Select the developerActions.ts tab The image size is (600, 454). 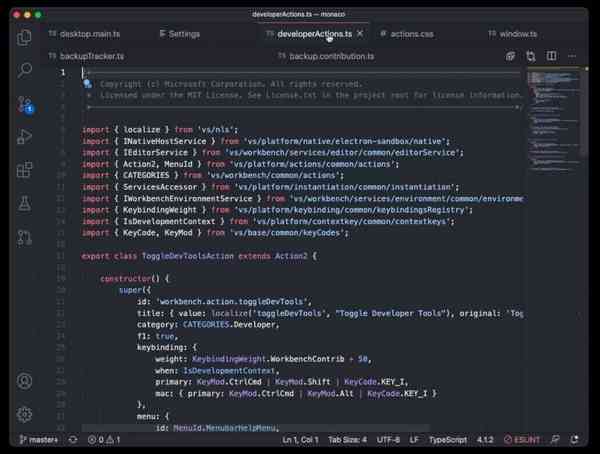coord(314,34)
